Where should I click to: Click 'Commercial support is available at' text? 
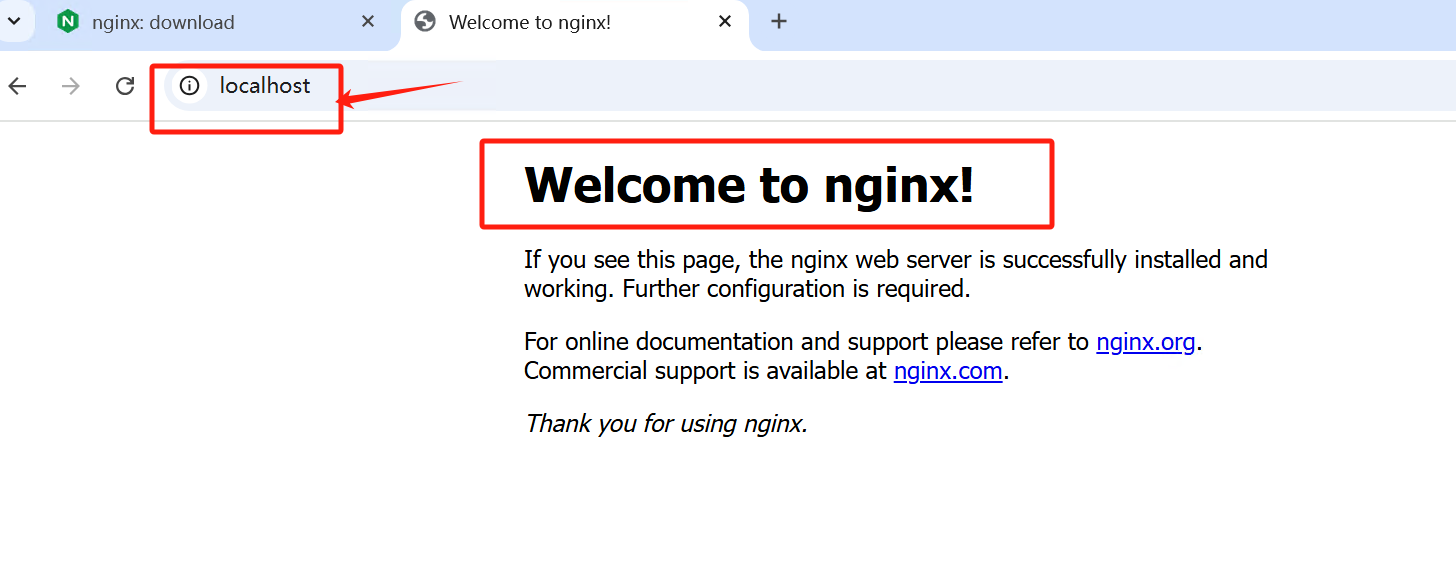tap(706, 372)
